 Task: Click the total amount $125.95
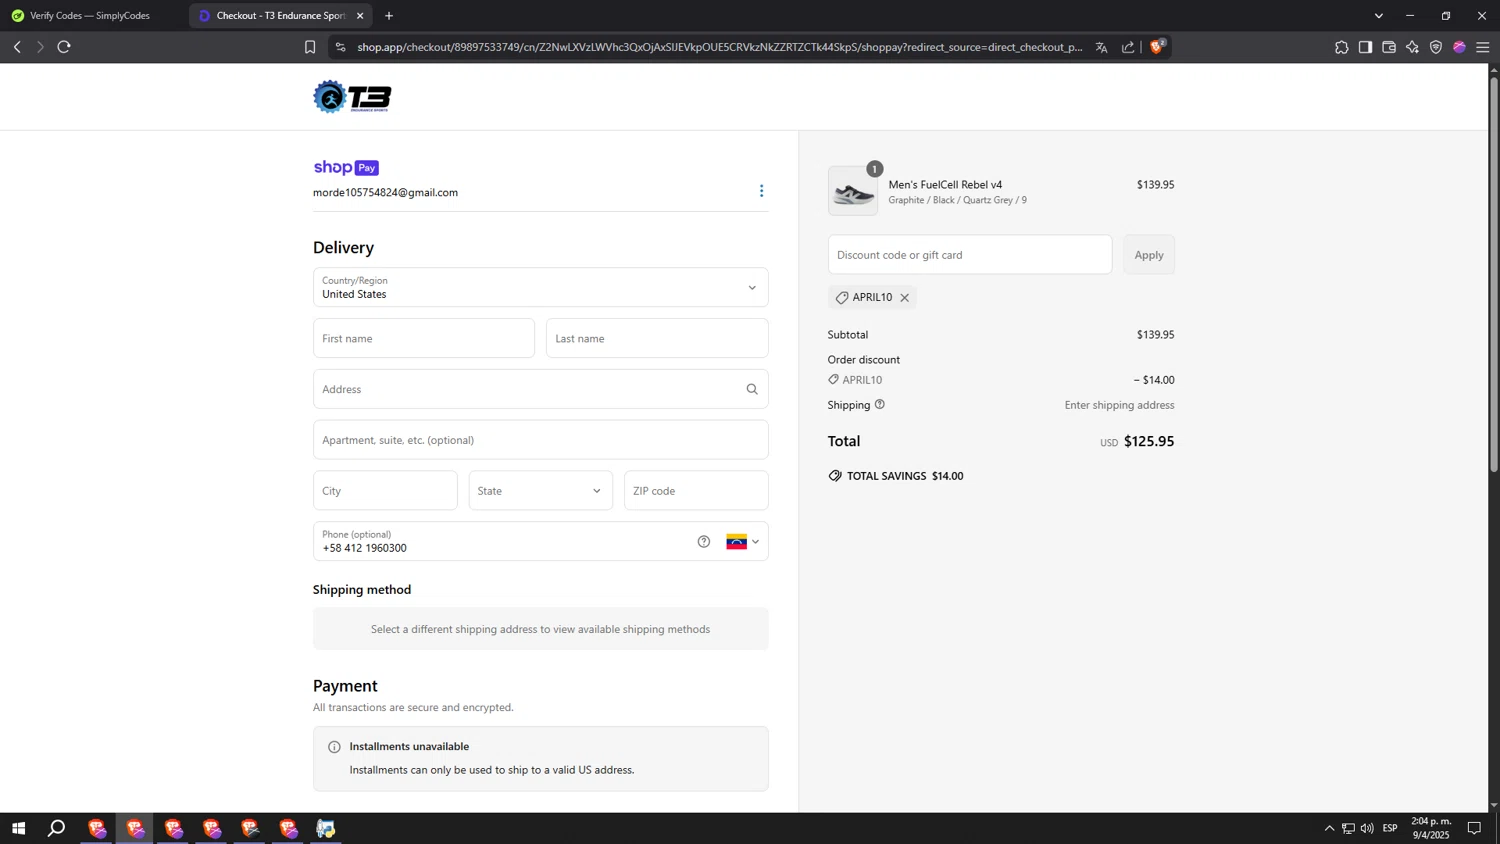[x=1149, y=442]
